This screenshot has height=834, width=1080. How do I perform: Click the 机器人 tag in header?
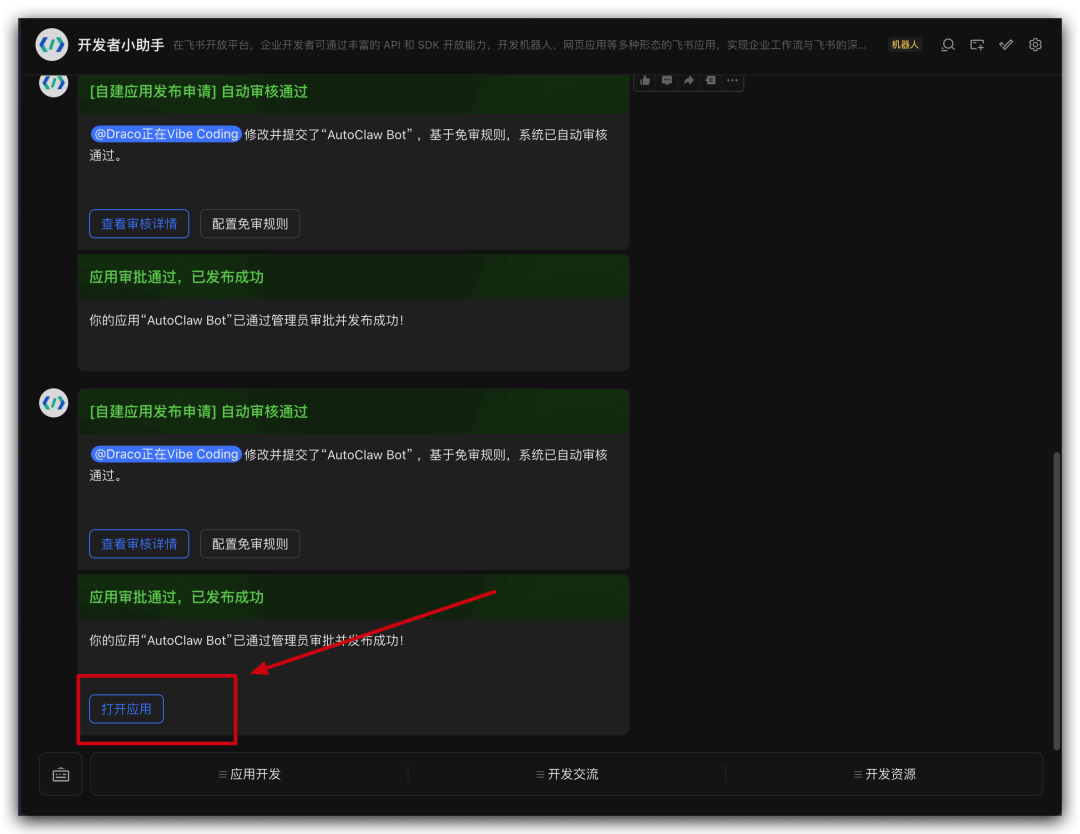pyautogui.click(x=904, y=45)
